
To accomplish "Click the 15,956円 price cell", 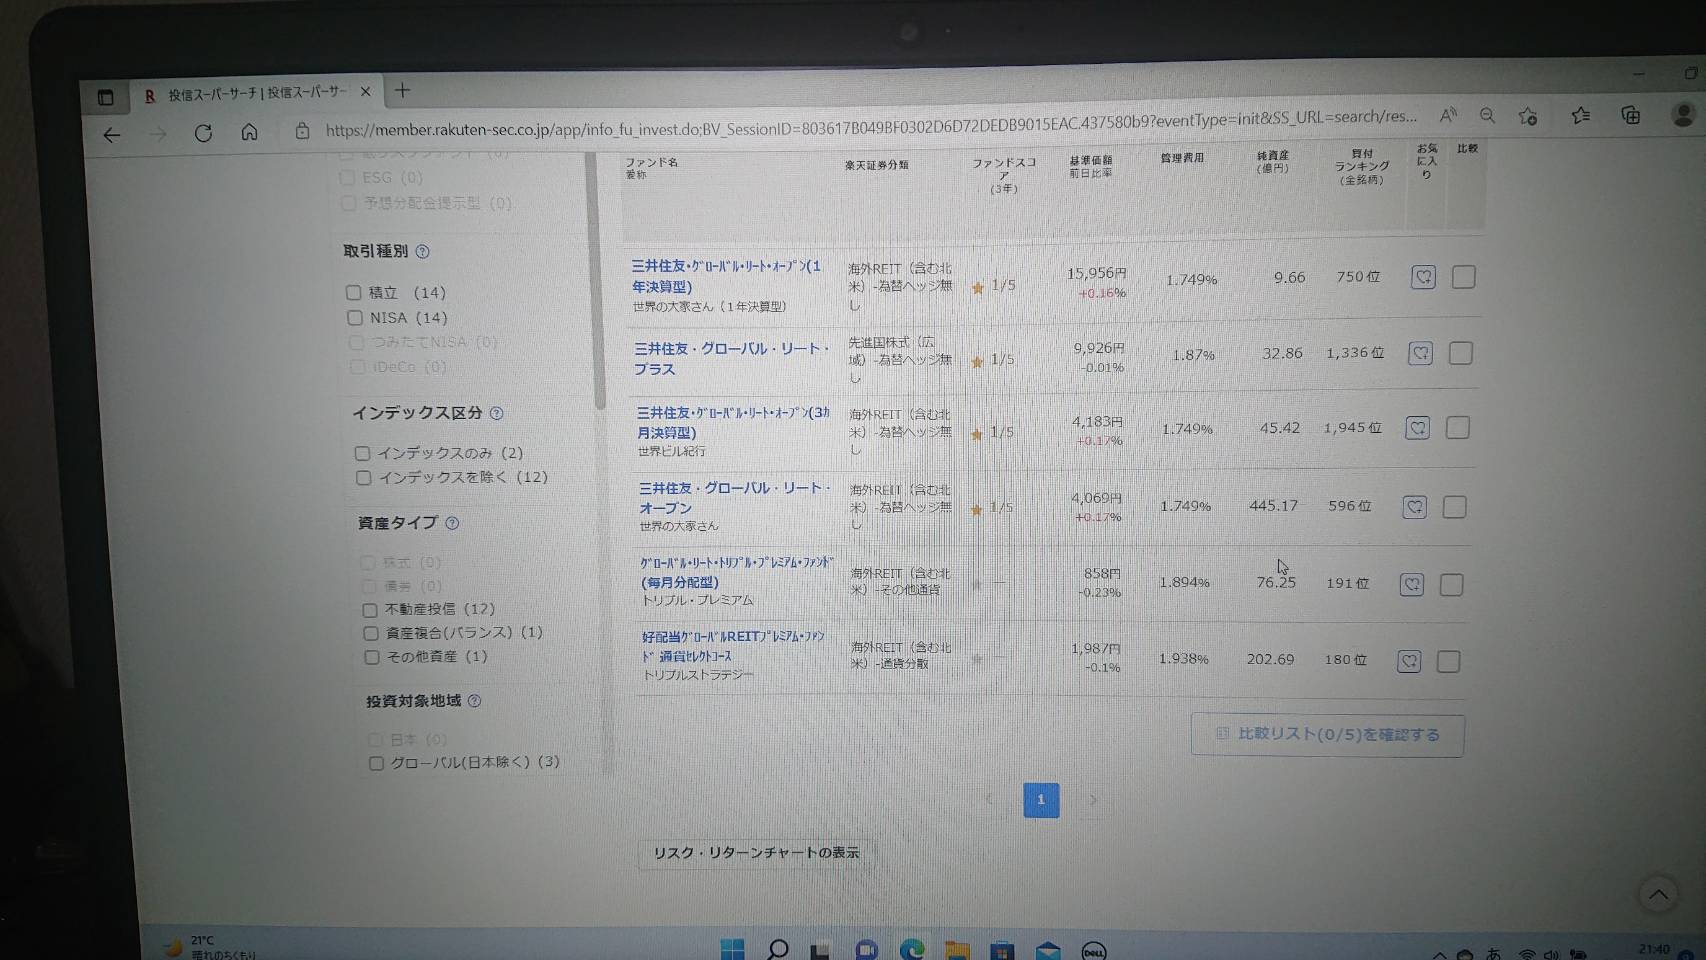I will tap(1096, 273).
